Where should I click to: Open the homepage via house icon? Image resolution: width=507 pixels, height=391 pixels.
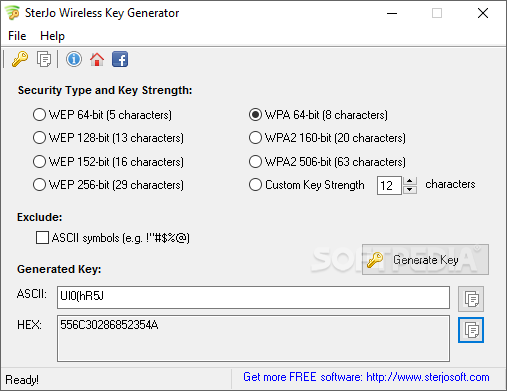coord(97,59)
